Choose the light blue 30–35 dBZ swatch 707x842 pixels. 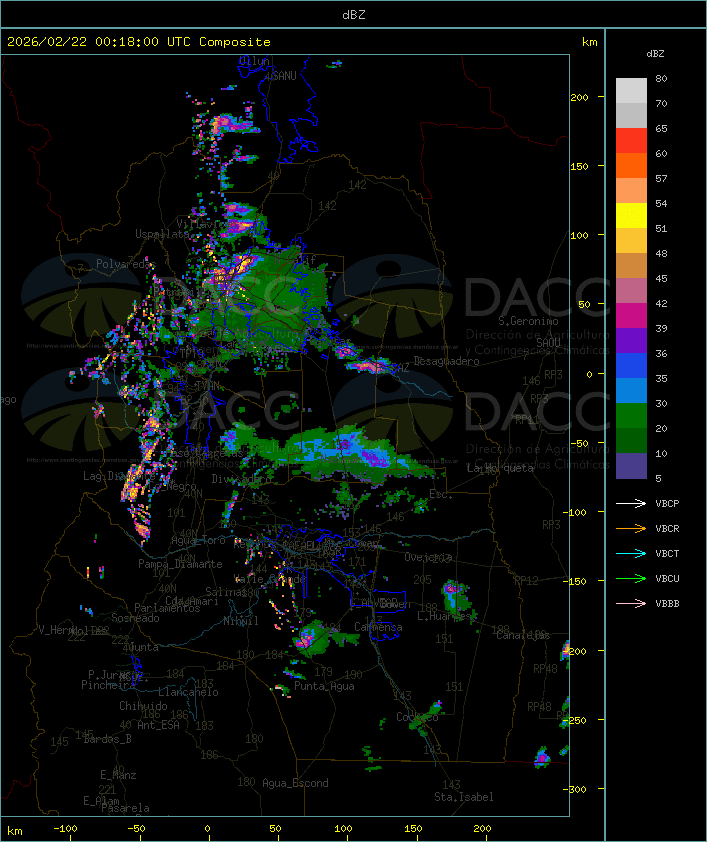pyautogui.click(x=631, y=391)
